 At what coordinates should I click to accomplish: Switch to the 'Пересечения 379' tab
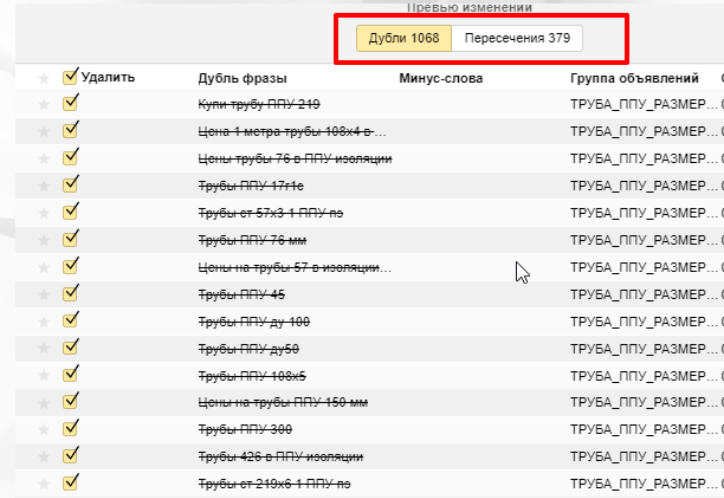517,38
